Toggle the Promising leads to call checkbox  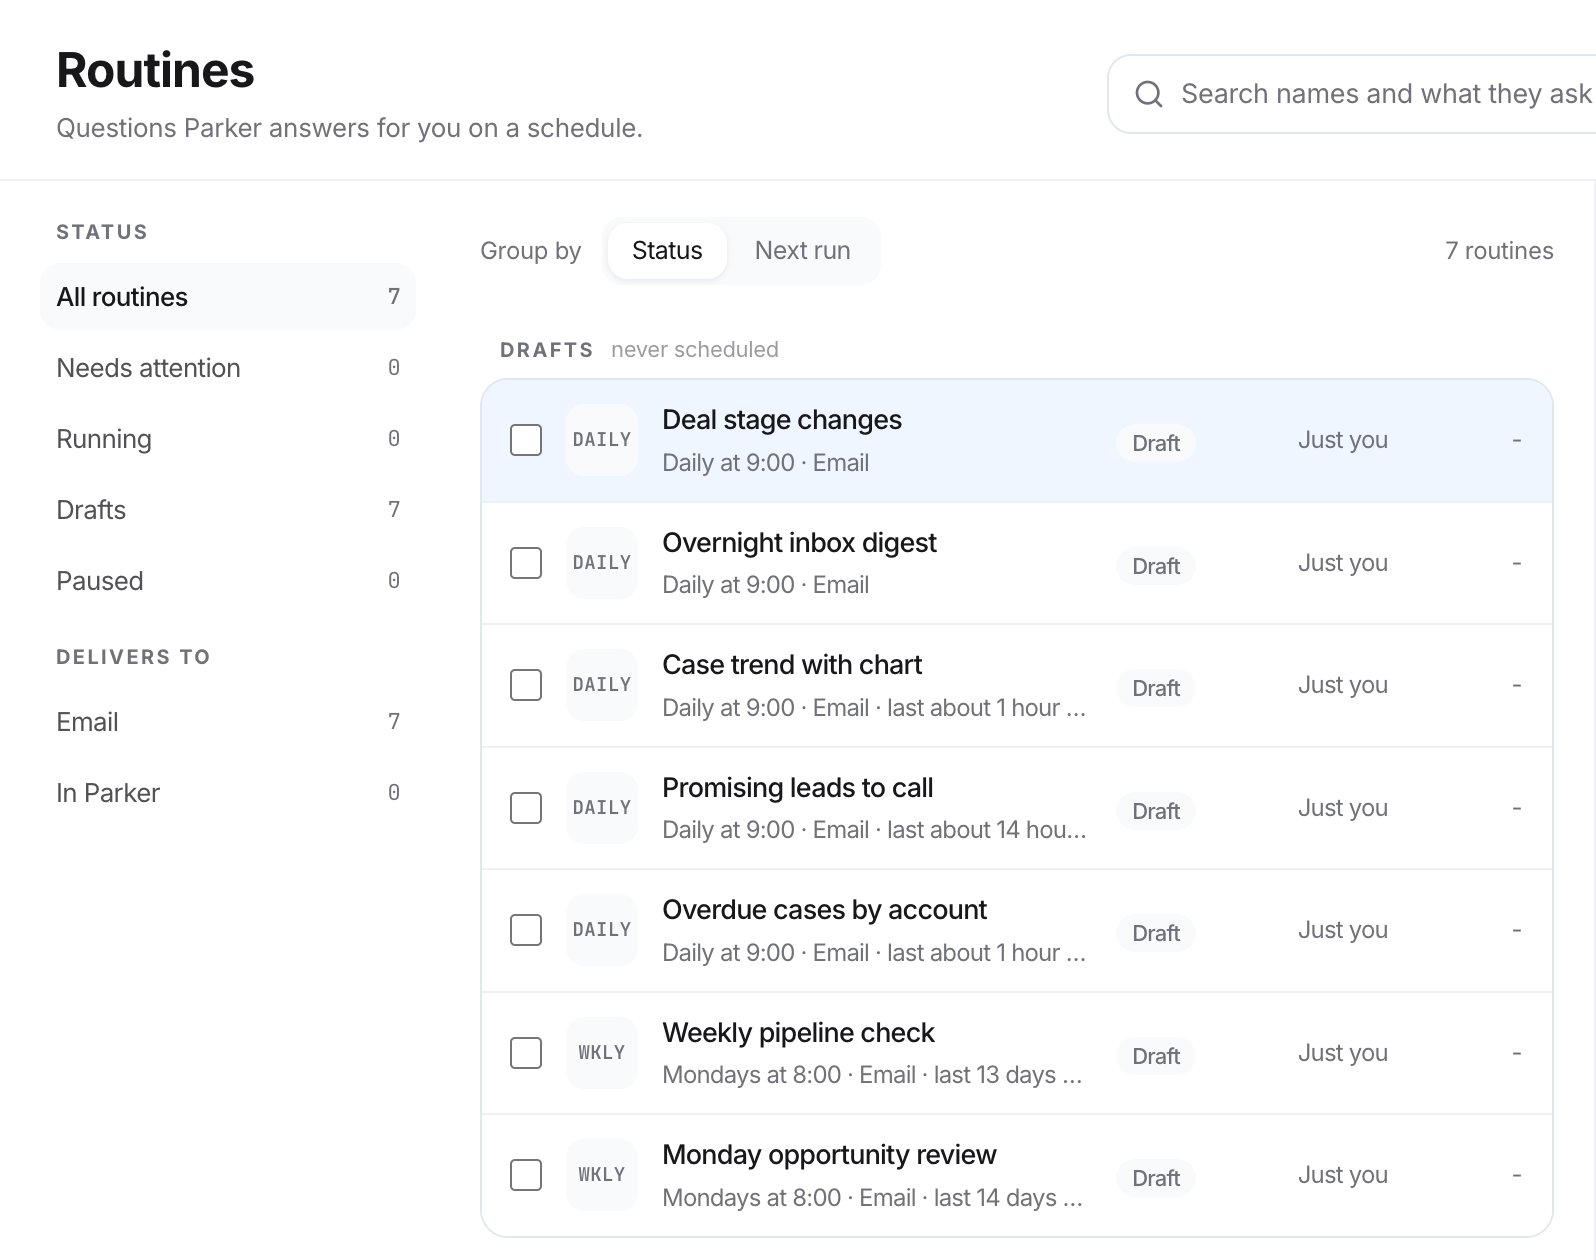tap(526, 808)
